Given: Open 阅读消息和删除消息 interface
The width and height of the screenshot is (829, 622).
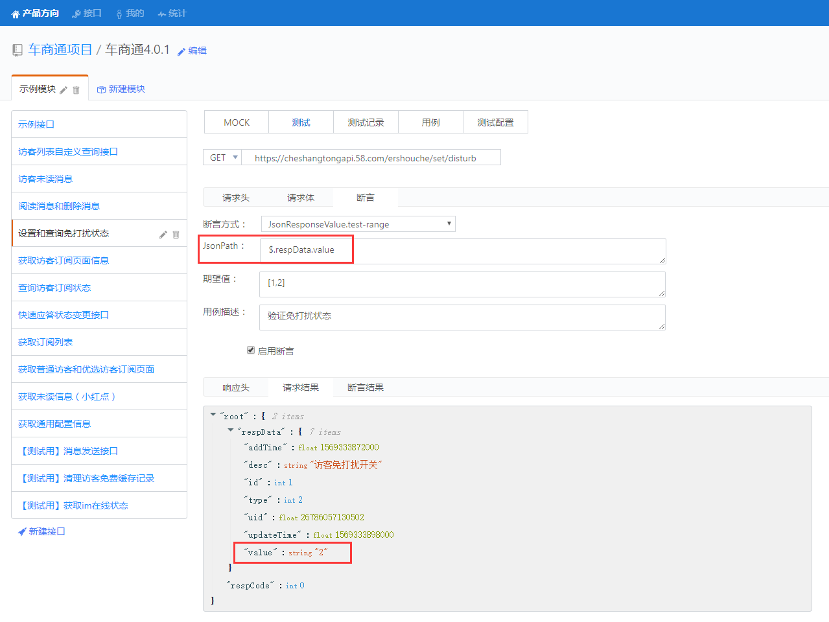Looking at the screenshot, I should 99,206.
